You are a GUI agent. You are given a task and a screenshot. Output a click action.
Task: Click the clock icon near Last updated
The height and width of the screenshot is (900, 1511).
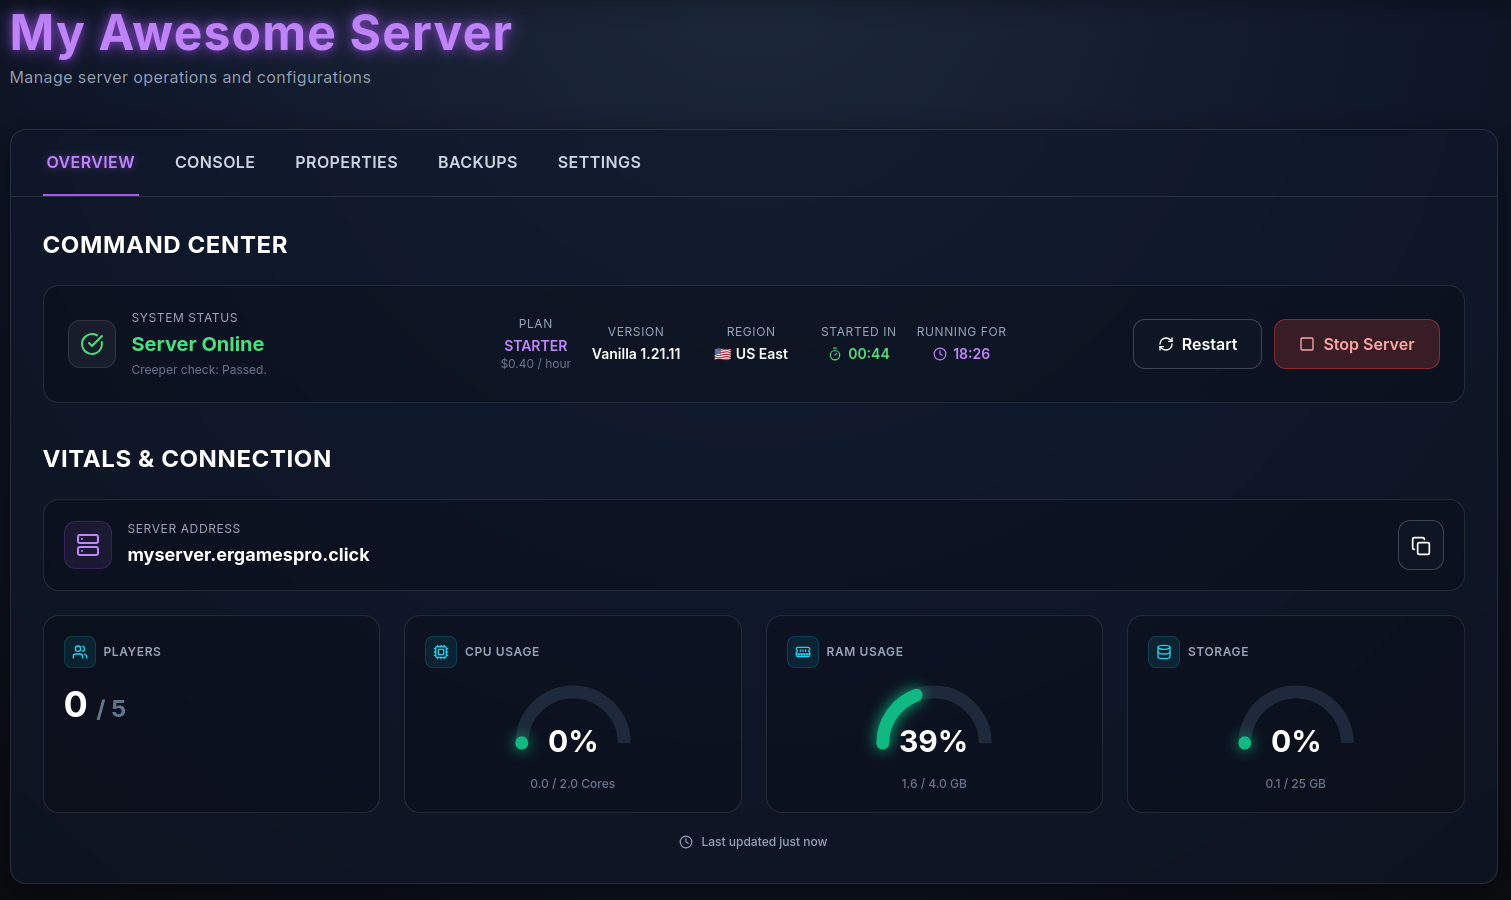pyautogui.click(x=684, y=841)
